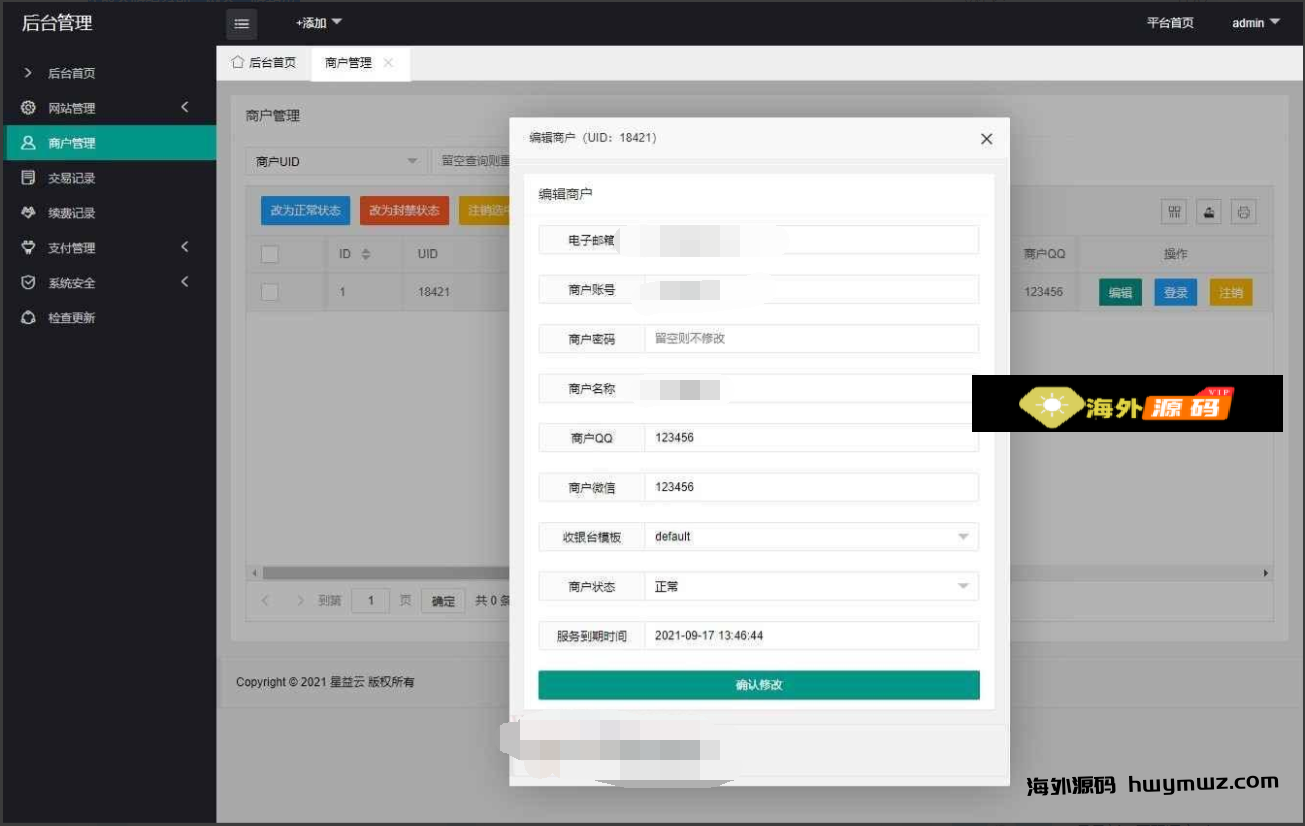The height and width of the screenshot is (826, 1305).
Task: Click the table print icon
Action: click(x=1243, y=212)
